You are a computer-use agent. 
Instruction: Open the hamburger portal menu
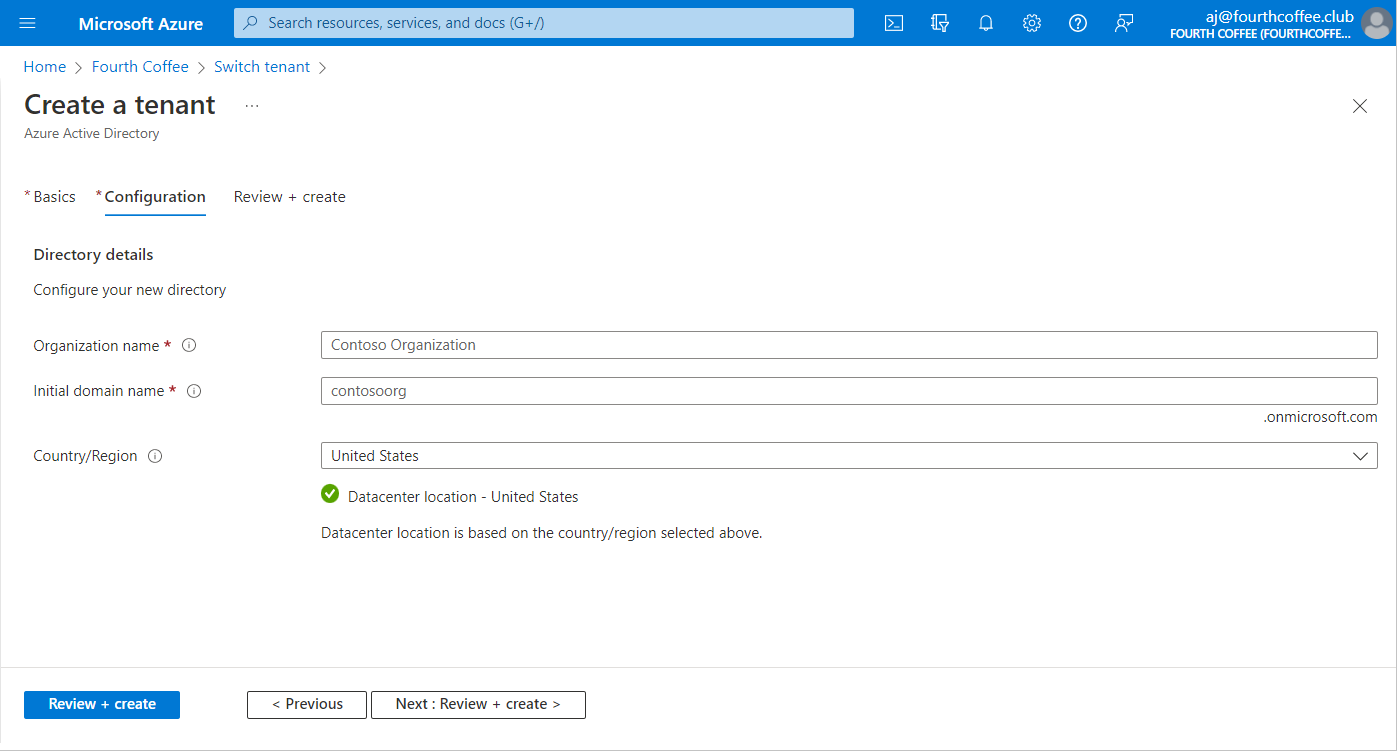click(x=27, y=23)
